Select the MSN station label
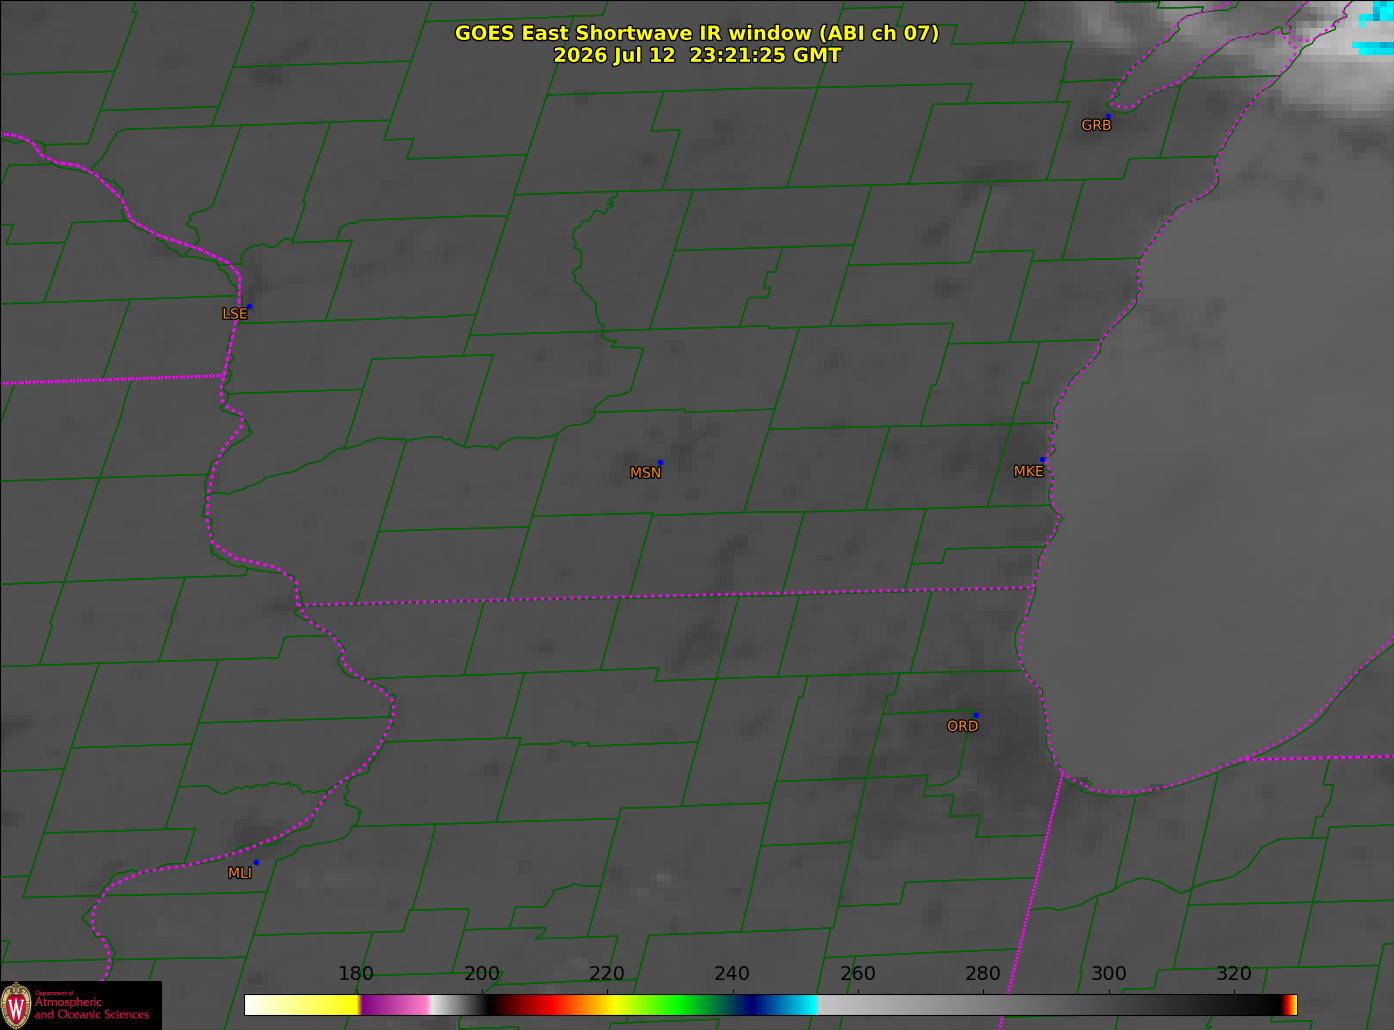 click(645, 473)
